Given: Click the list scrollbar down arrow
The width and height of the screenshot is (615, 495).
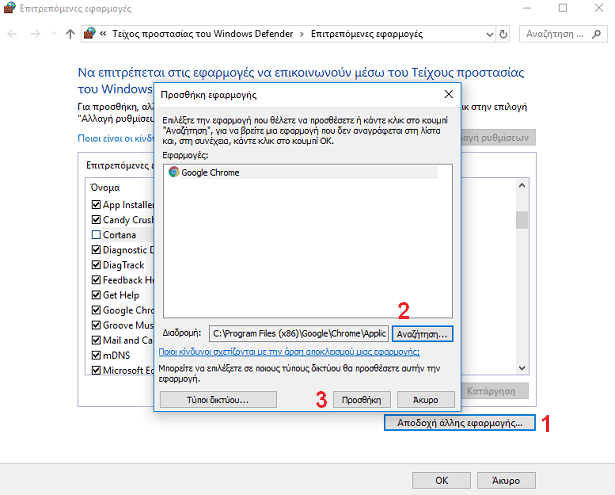Looking at the screenshot, I should coord(522,368).
